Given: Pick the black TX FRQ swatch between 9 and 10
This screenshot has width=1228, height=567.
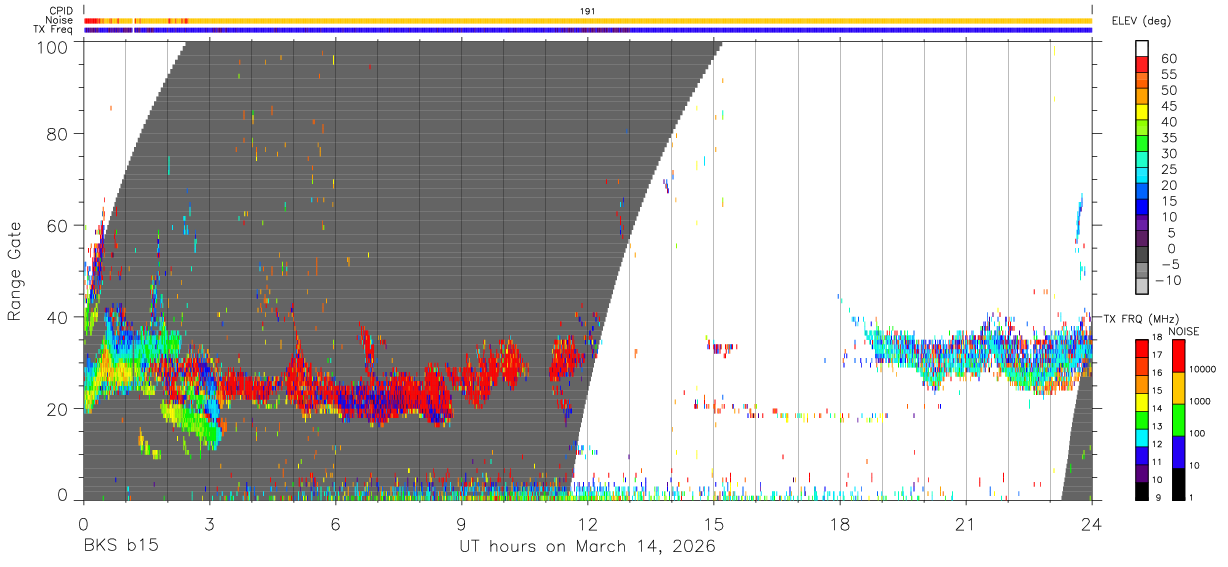Looking at the screenshot, I should point(1142,491).
